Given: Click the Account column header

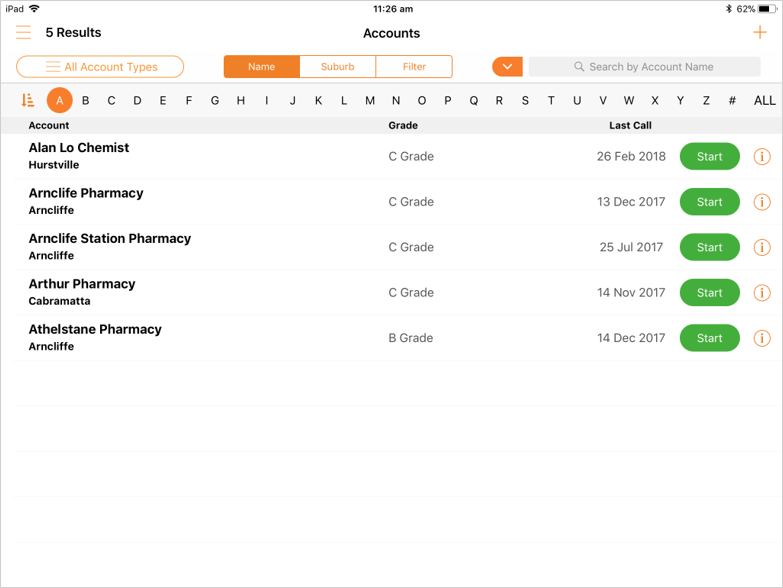Looking at the screenshot, I should [x=49, y=125].
